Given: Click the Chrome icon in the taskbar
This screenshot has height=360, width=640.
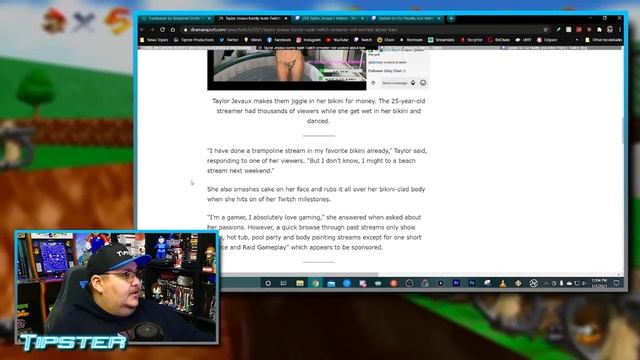Looking at the screenshot, I should [316, 283].
